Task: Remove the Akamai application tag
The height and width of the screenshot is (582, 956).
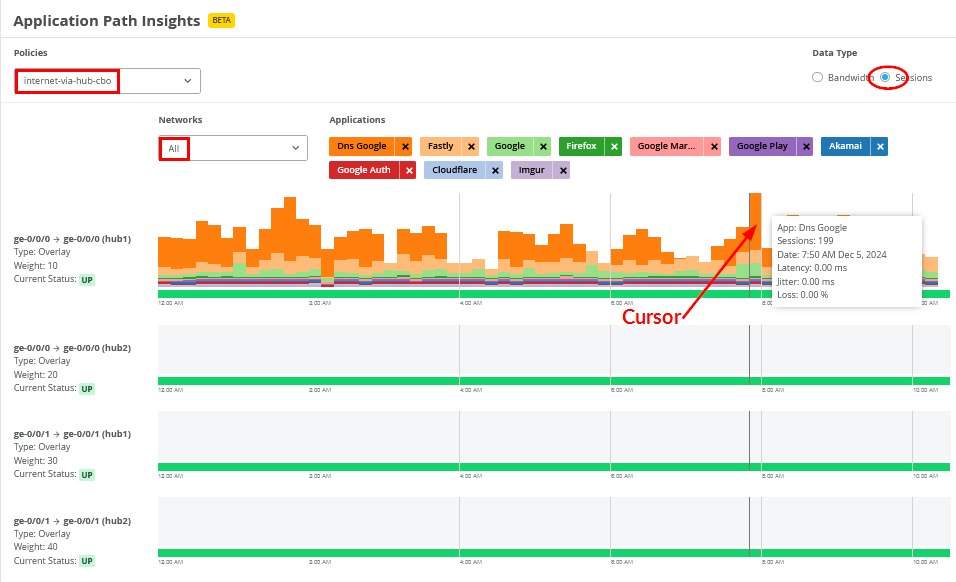Action: (879, 146)
